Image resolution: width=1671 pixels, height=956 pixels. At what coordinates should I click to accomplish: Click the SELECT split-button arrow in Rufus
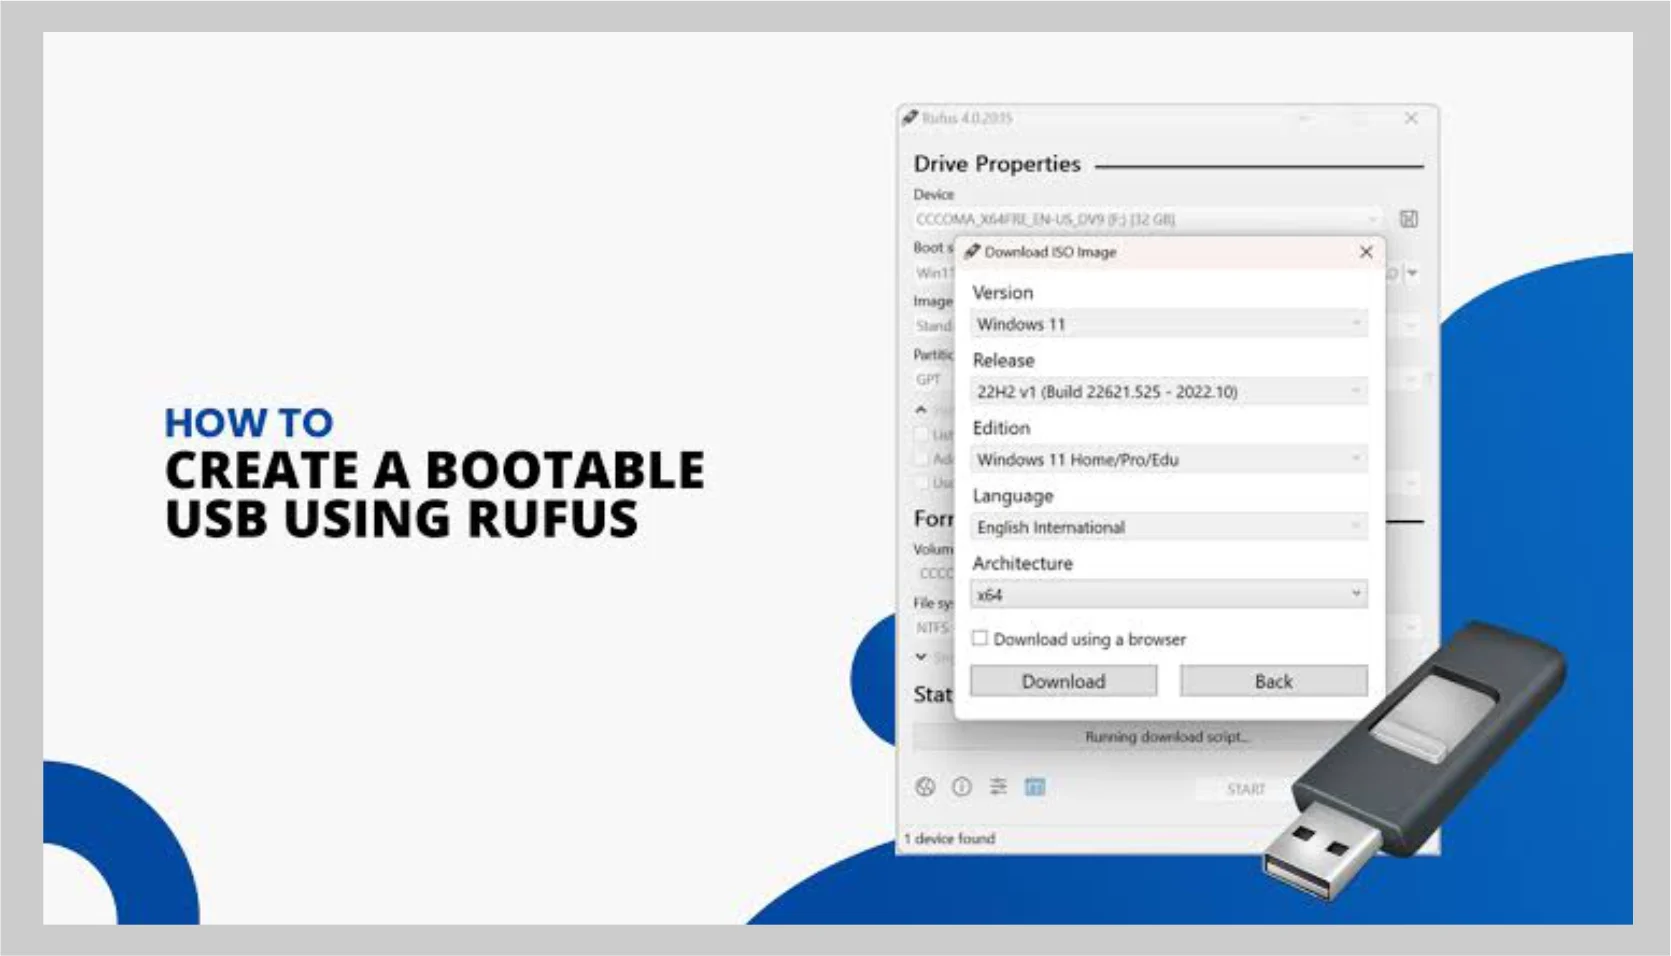(1412, 272)
